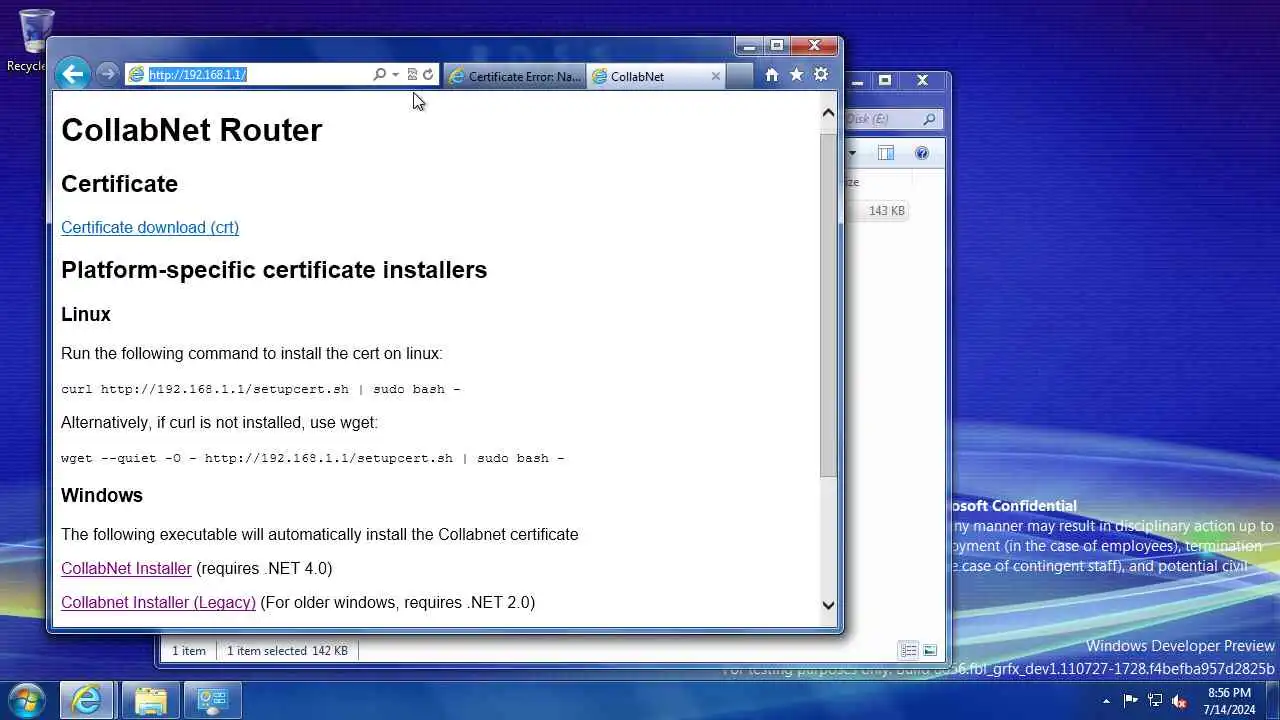Click the curl setupcert.sh command text

[261, 389]
